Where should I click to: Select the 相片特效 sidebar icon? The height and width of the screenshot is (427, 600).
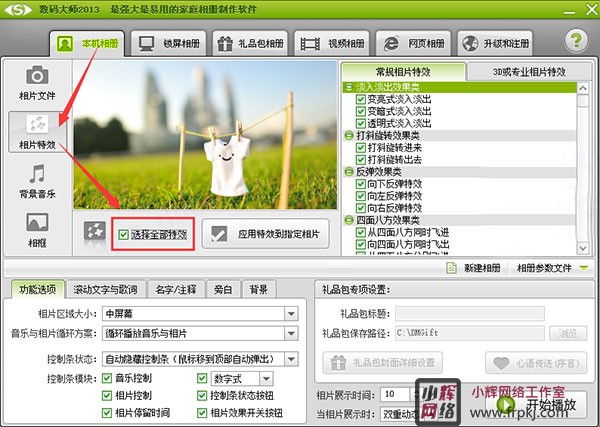[37, 124]
